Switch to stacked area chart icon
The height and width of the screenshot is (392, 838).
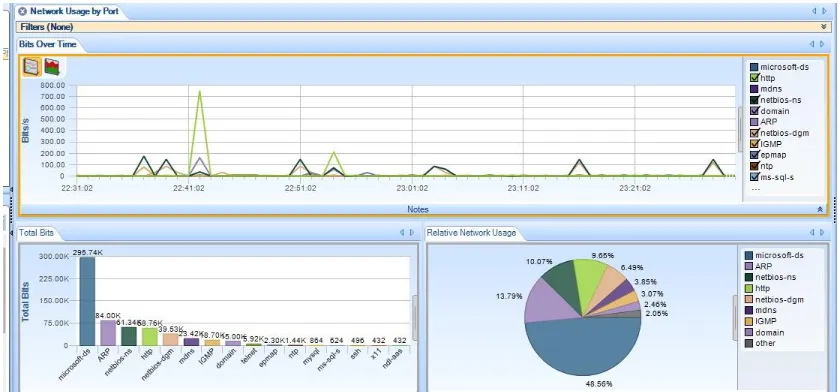(x=52, y=67)
